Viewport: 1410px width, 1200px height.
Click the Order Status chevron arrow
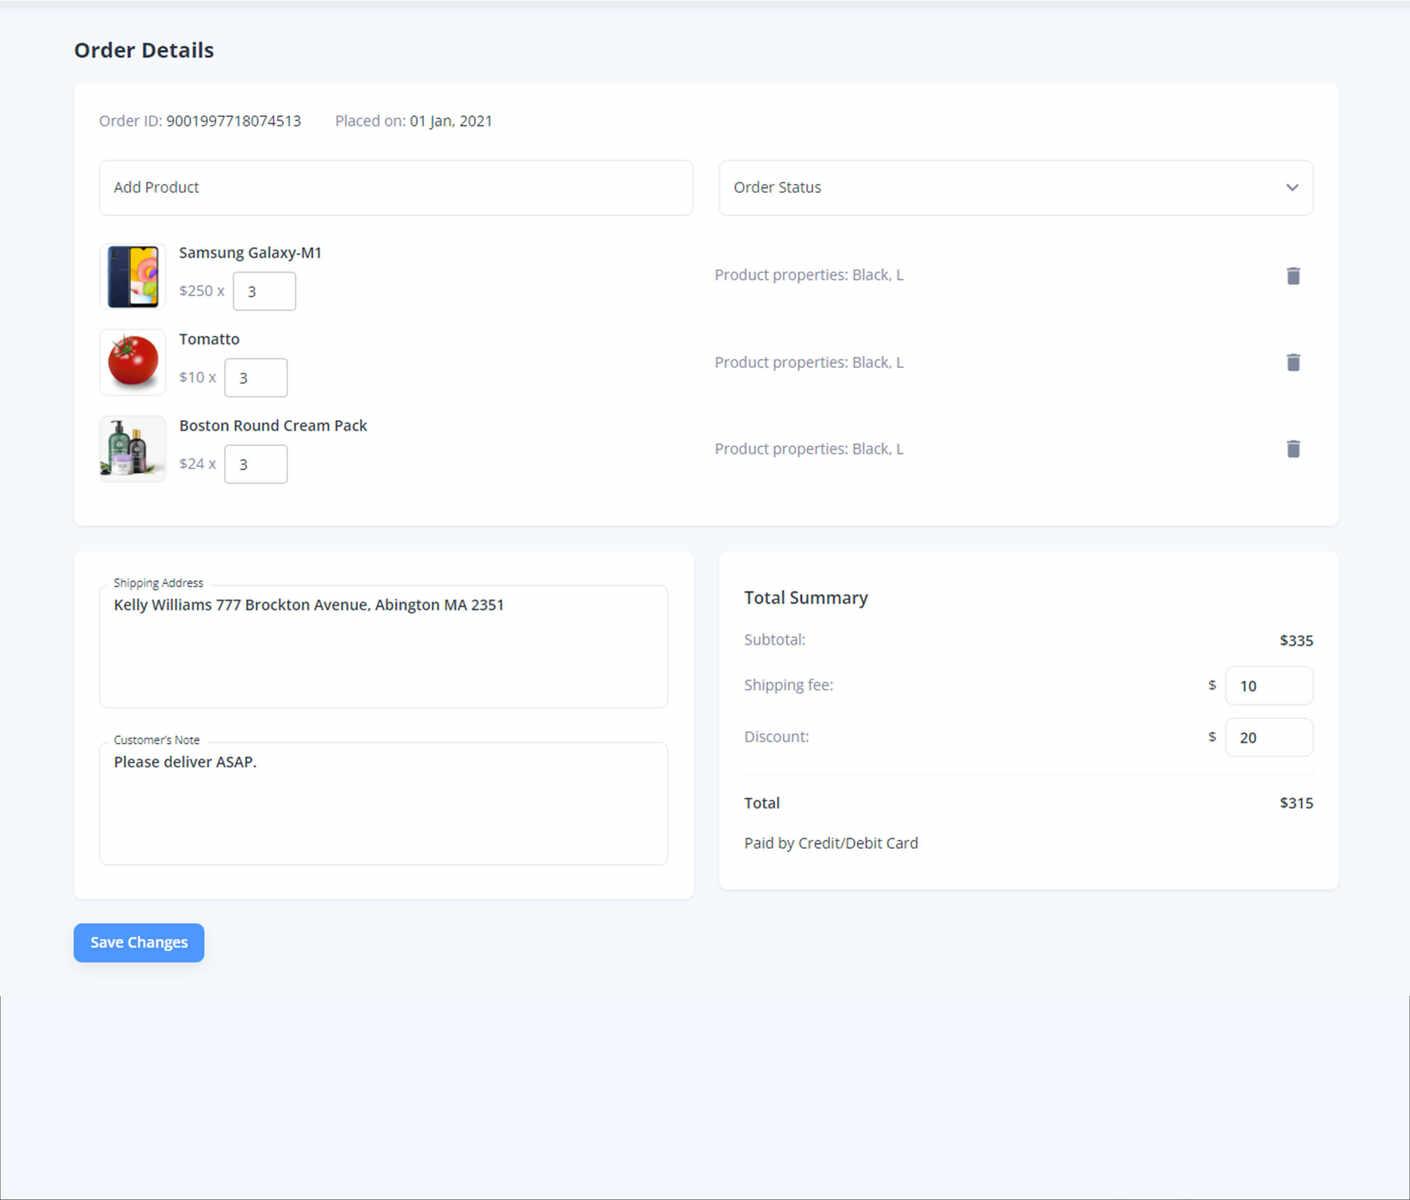pyautogui.click(x=1291, y=188)
